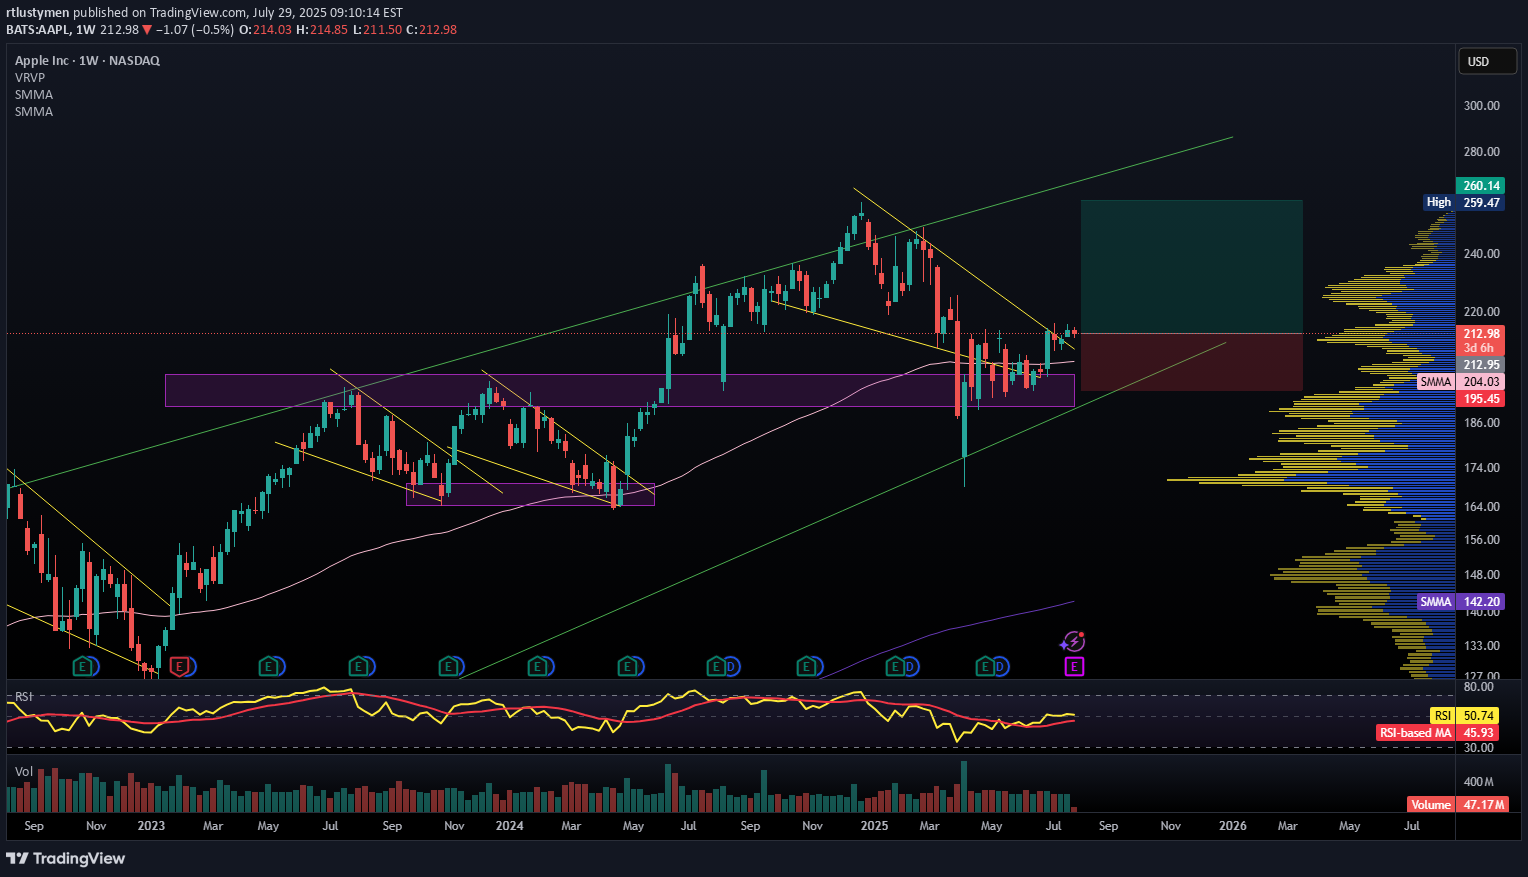The height and width of the screenshot is (877, 1528).
Task: Click the rtlustymen author name
Action: tap(37, 12)
